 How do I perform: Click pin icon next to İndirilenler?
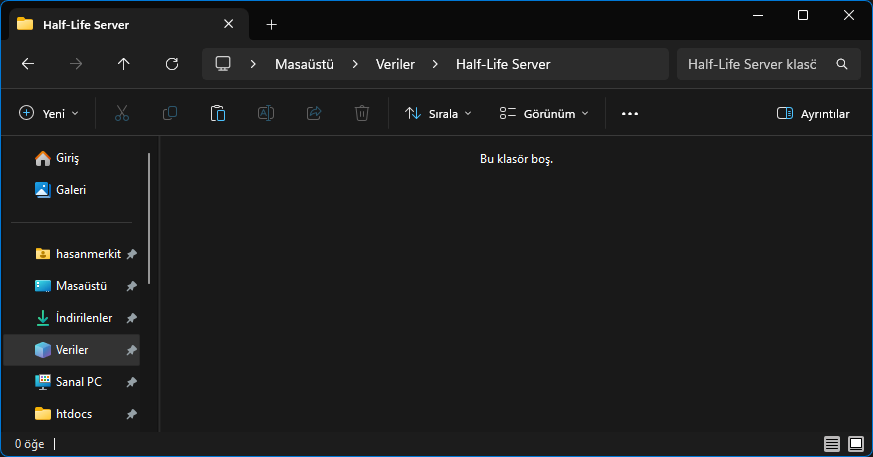[x=131, y=318]
